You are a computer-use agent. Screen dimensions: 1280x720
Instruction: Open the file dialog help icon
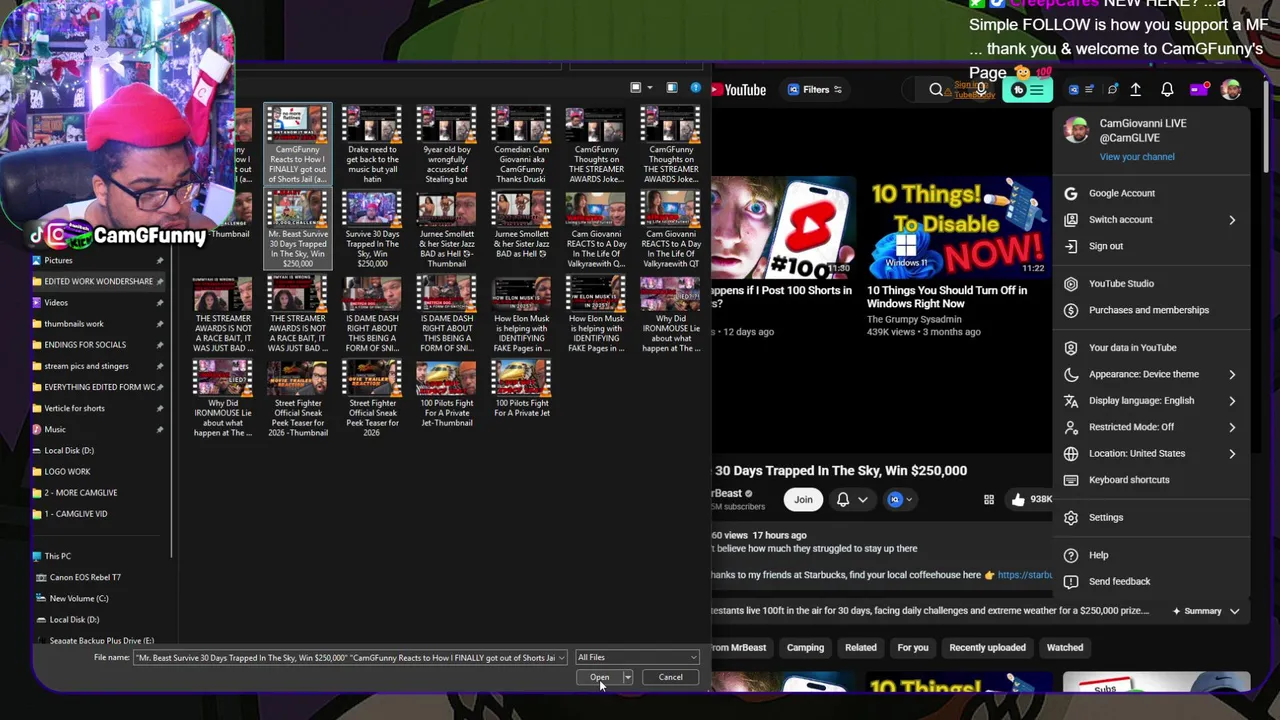[x=696, y=88]
